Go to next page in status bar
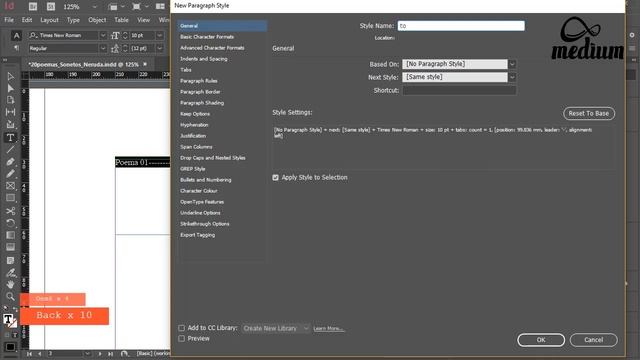This screenshot has height=360, width=640. pyautogui.click(x=100, y=354)
